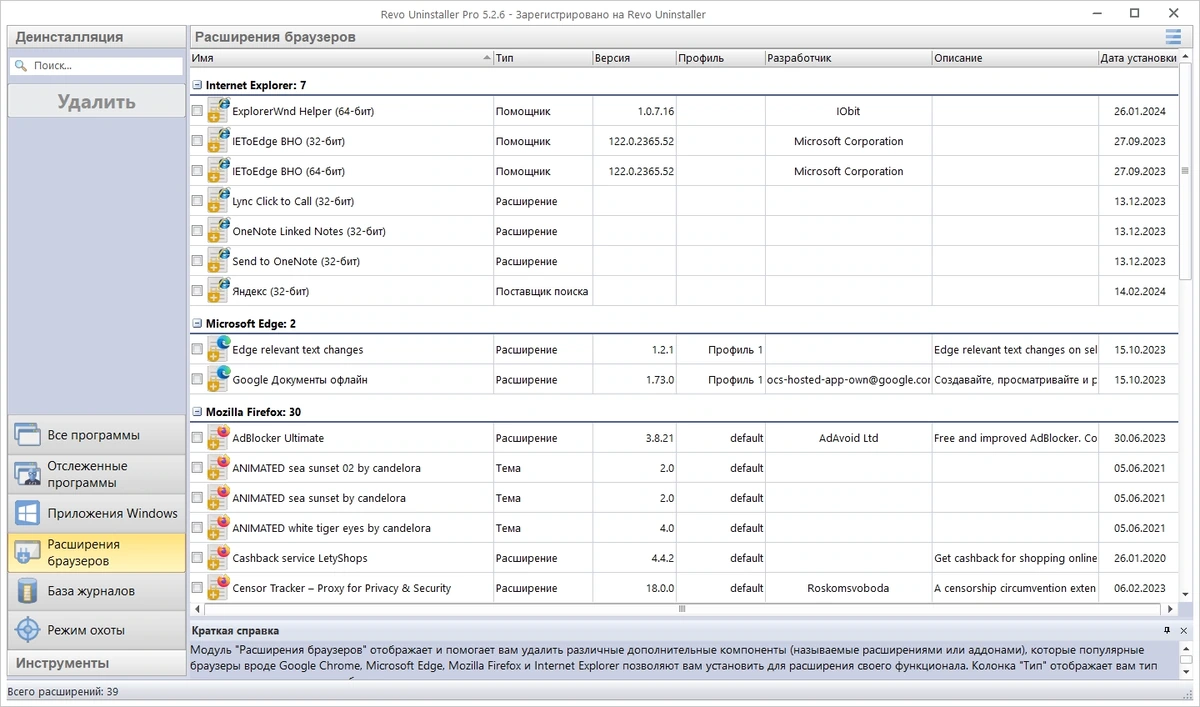The height and width of the screenshot is (707, 1200).
Task: Sort by the Версия column header
Action: point(634,58)
